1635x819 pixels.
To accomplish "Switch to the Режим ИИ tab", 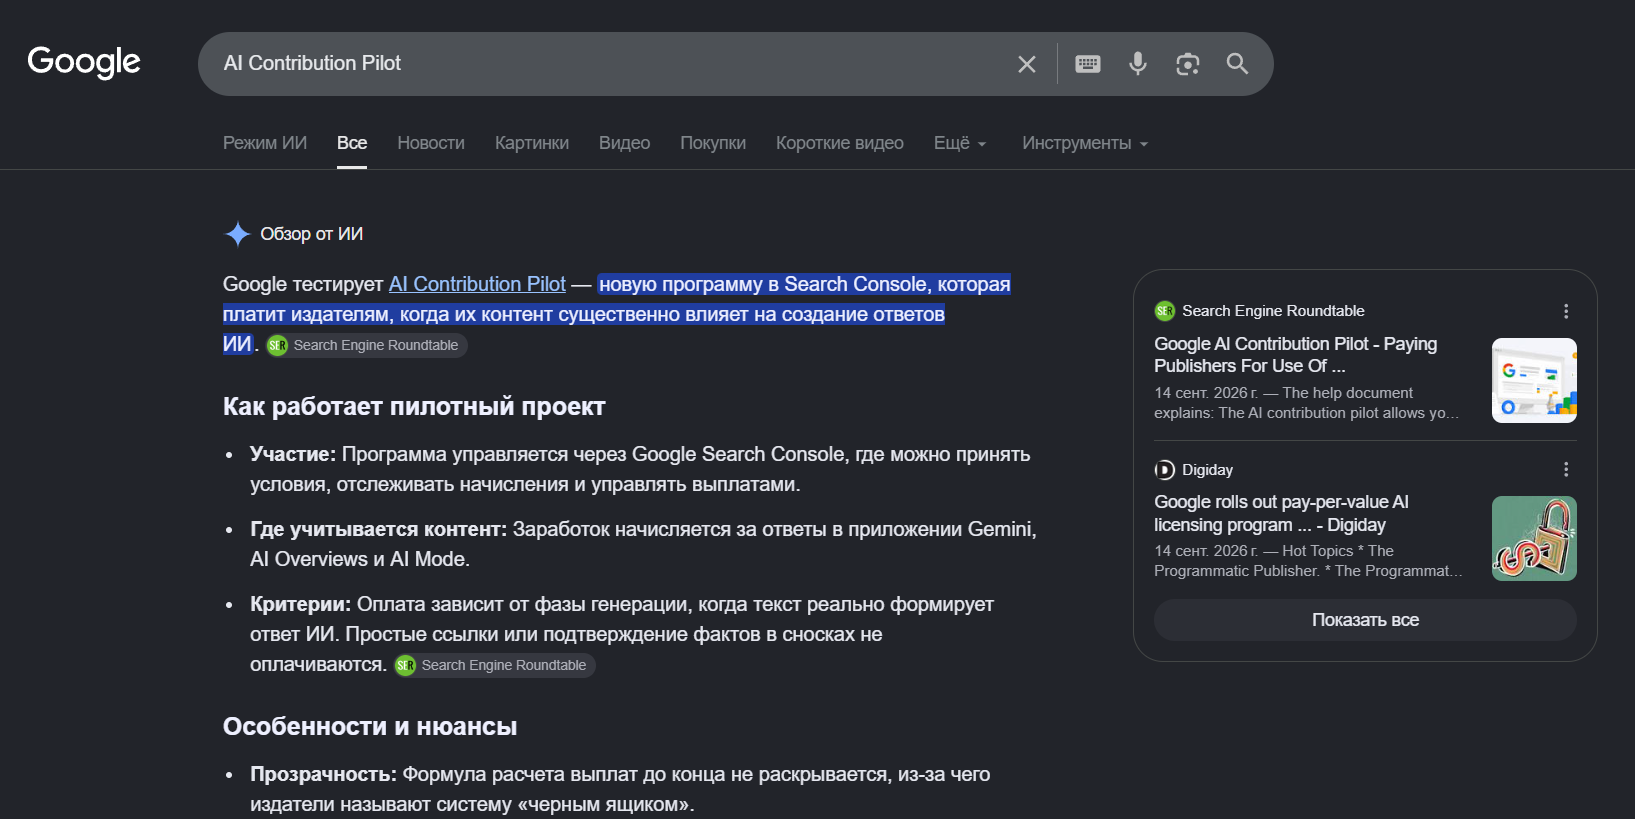I will tap(265, 143).
